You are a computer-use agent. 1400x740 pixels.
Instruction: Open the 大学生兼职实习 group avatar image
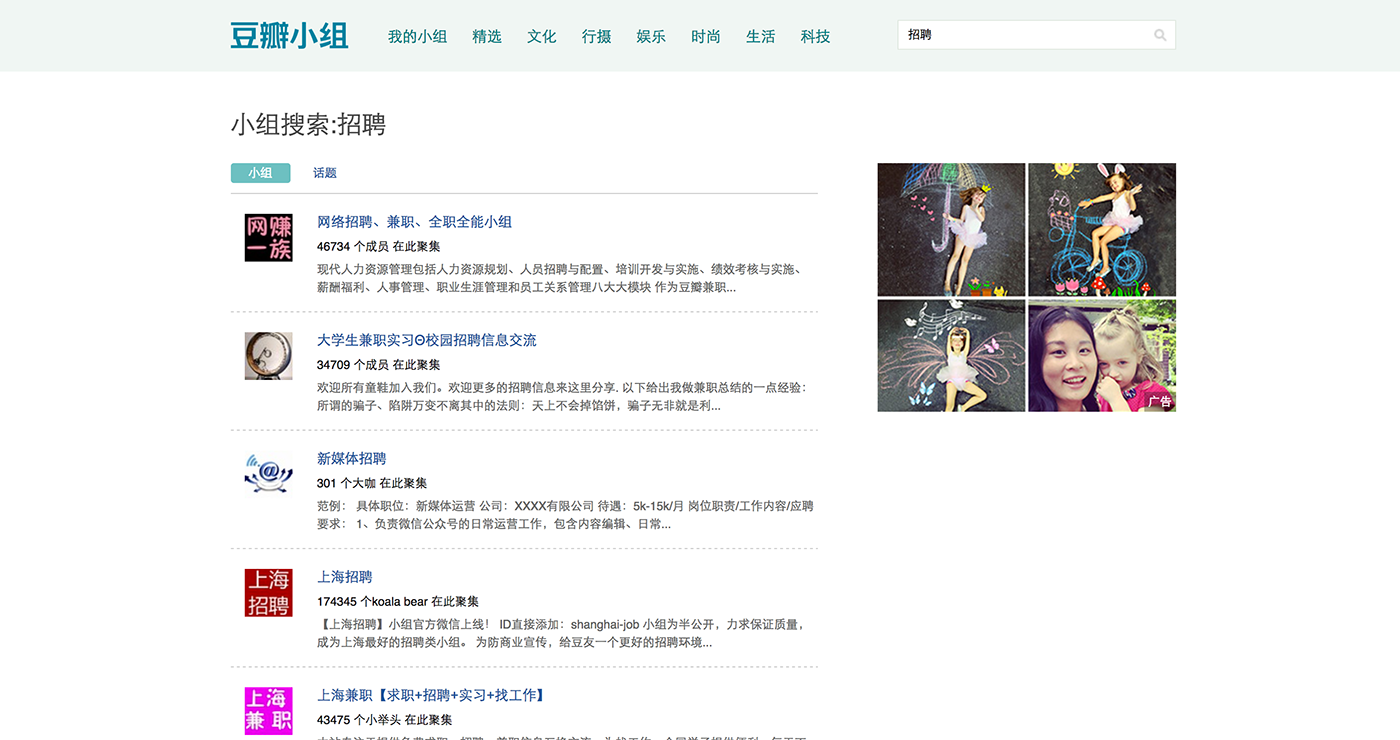(x=269, y=356)
